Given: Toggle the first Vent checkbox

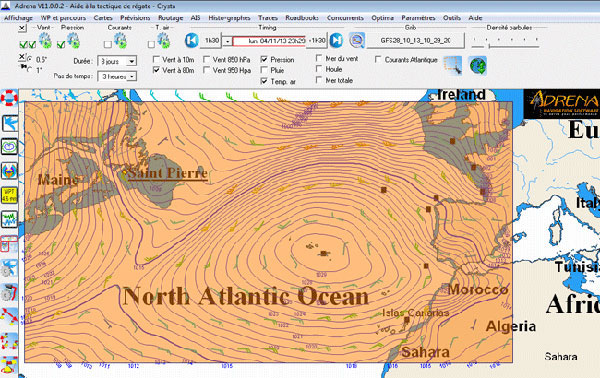Looking at the screenshot, I should pyautogui.click(x=23, y=45).
